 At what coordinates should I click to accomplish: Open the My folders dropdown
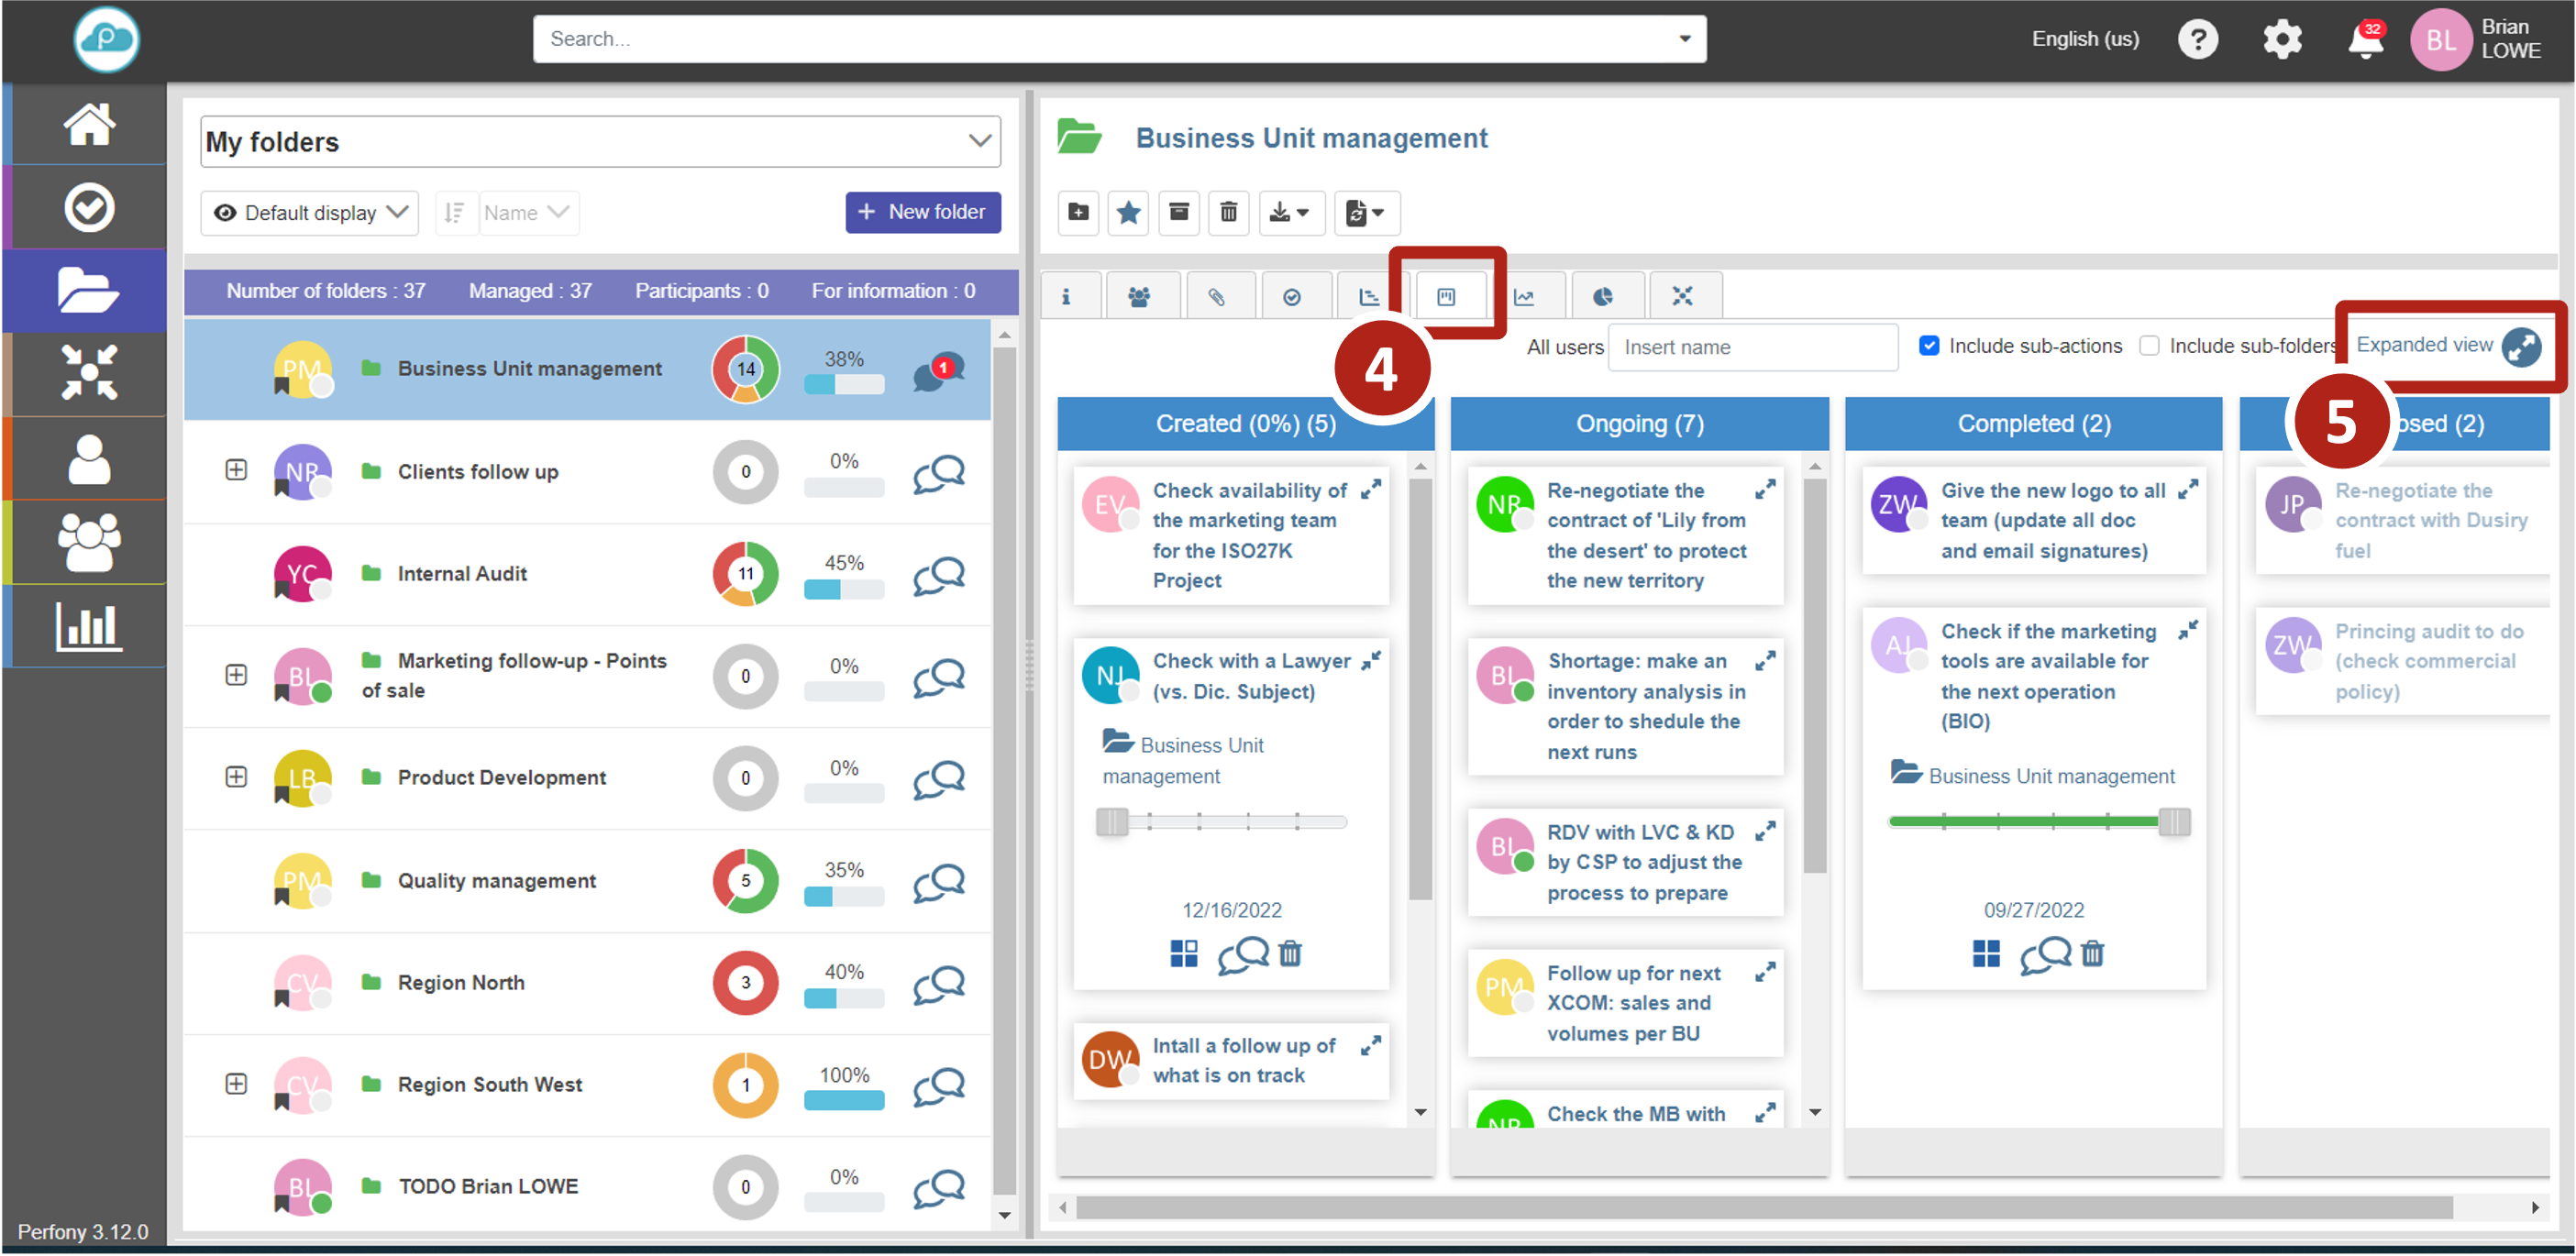600,142
